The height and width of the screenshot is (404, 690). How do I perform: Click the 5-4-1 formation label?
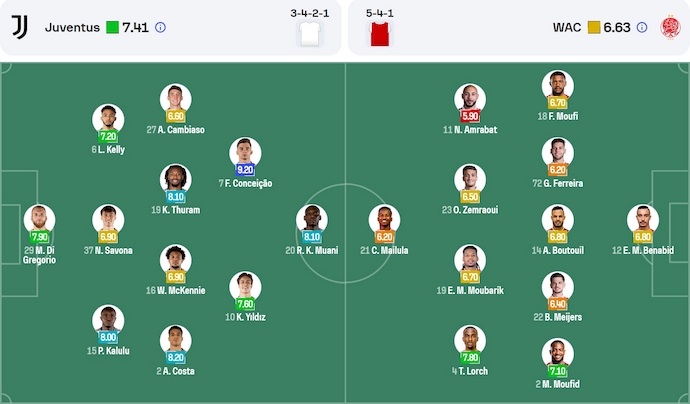point(380,14)
